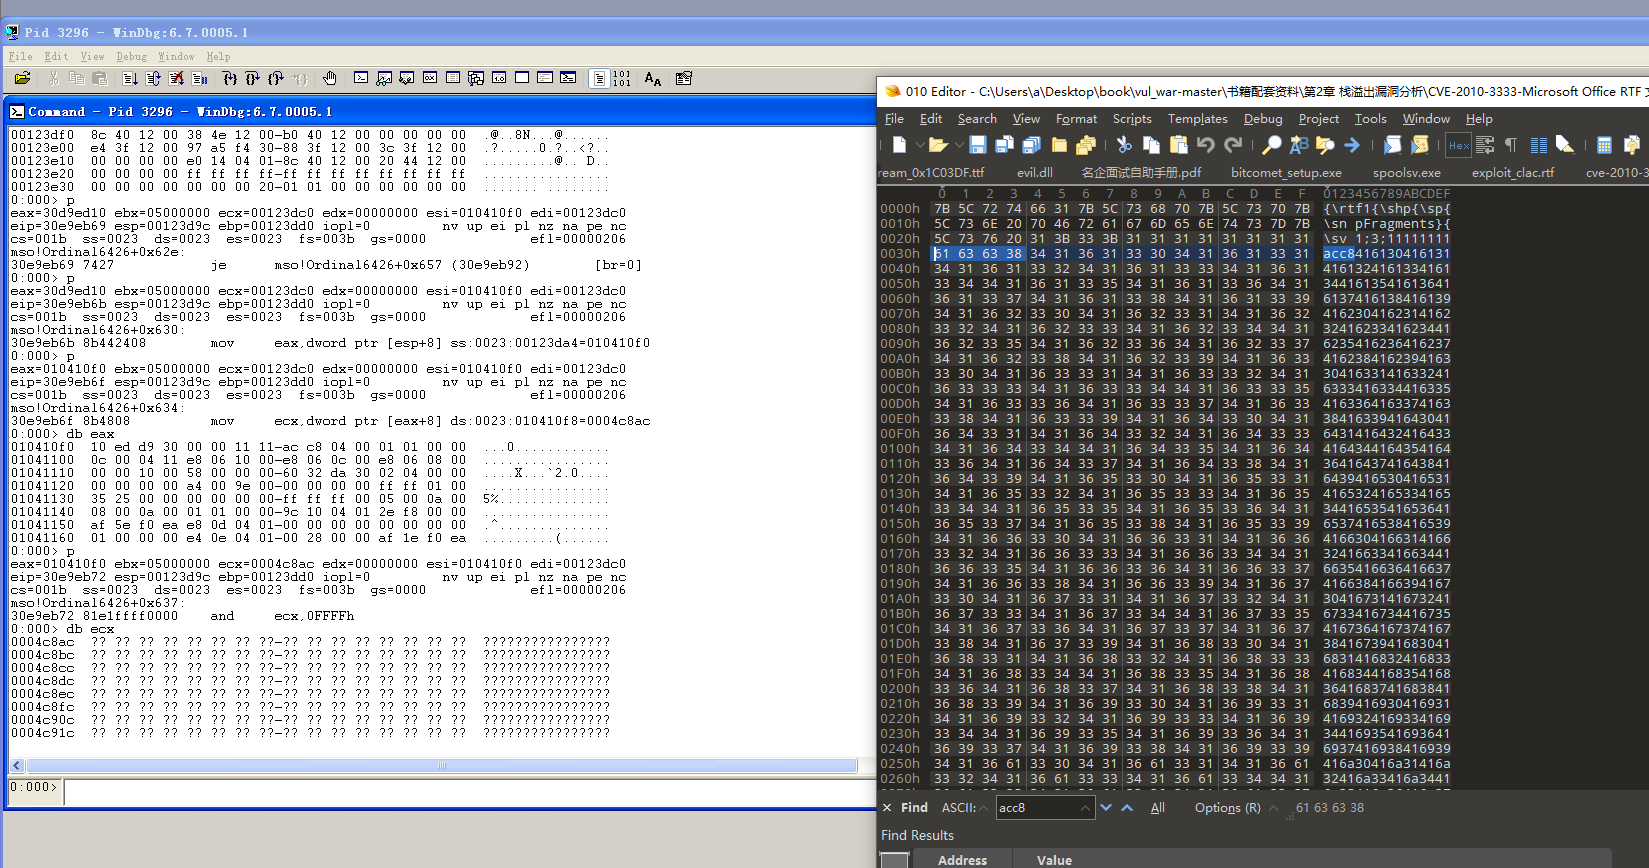1649x868 pixels.
Task: Click Step Over icon in WinDbg toolbar
Action: 252,78
